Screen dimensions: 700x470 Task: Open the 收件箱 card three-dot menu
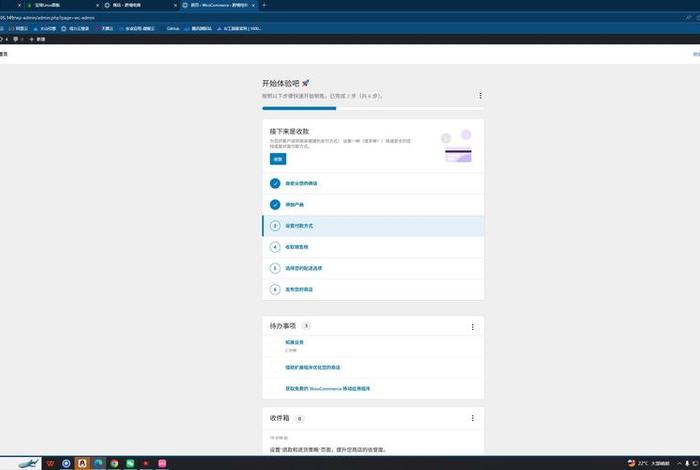(x=472, y=418)
